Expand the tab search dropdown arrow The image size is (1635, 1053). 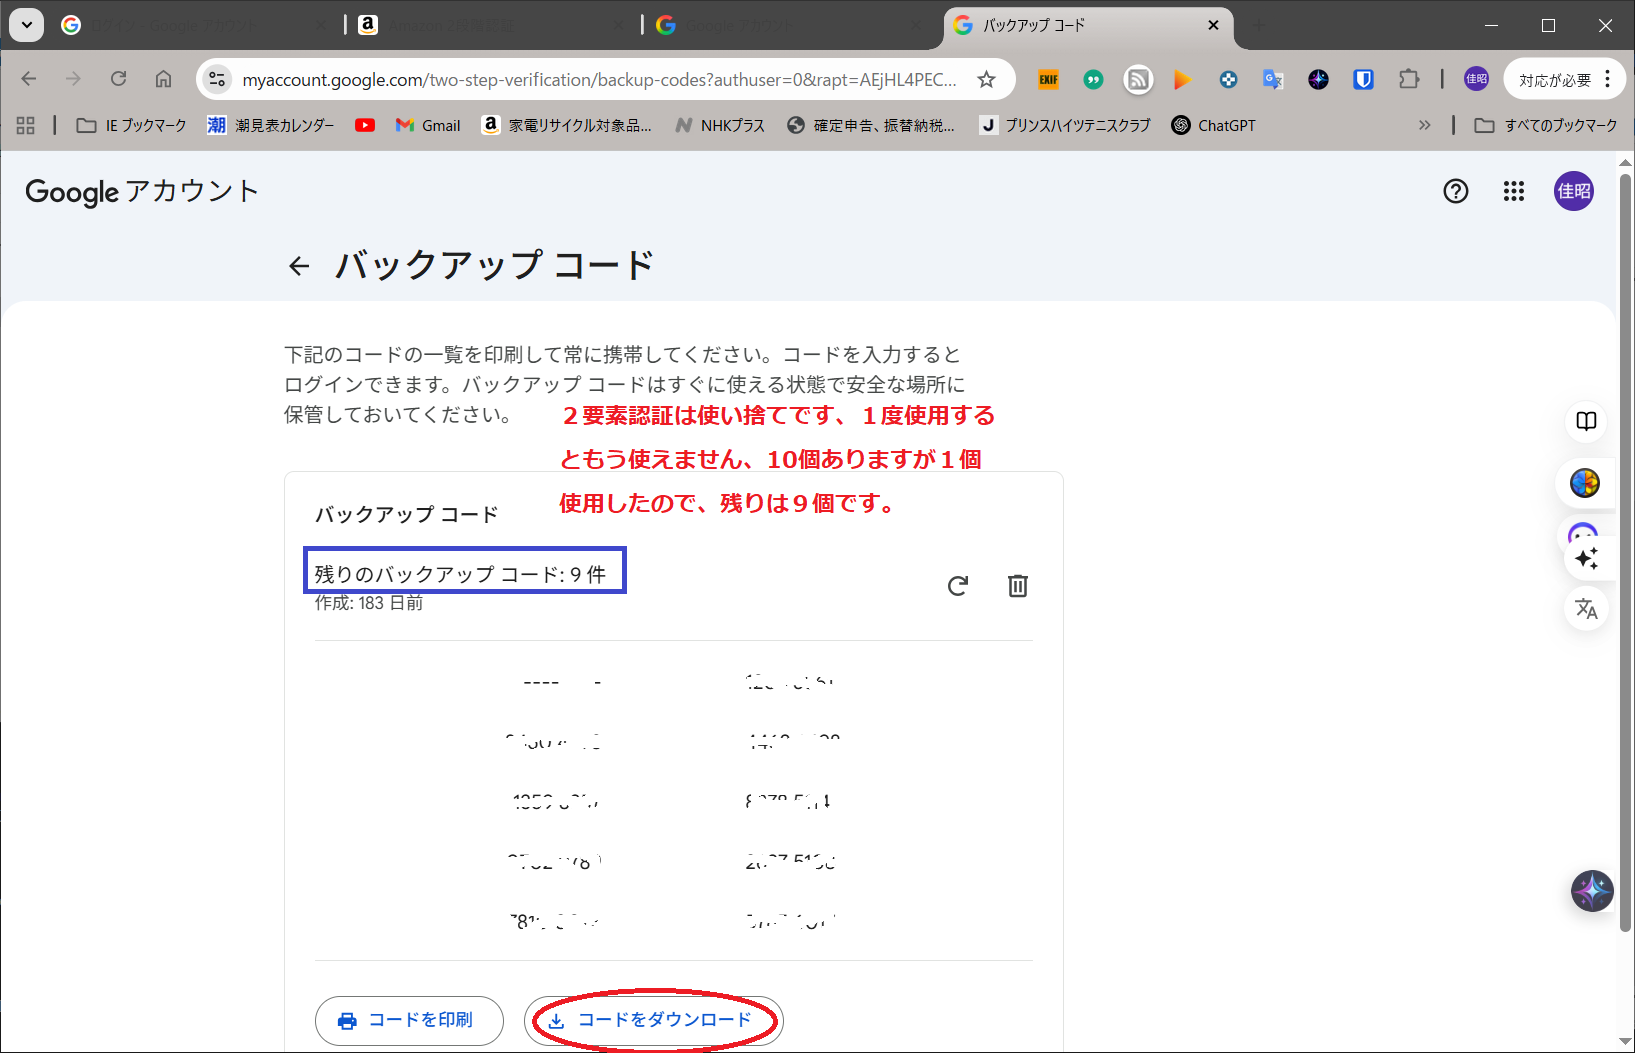[x=27, y=25]
